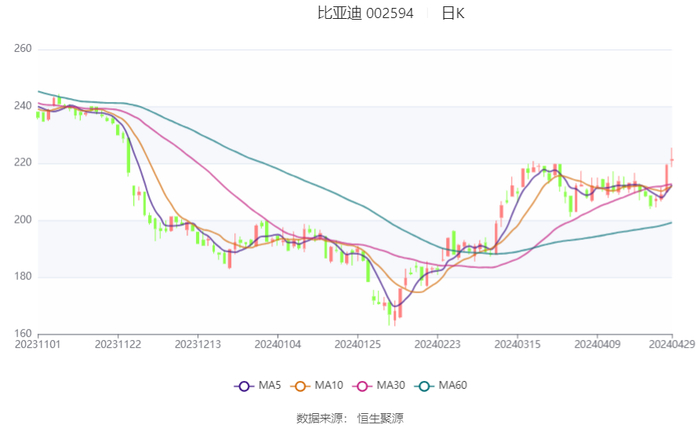Click the last red candlestick at right edge

click(x=671, y=159)
